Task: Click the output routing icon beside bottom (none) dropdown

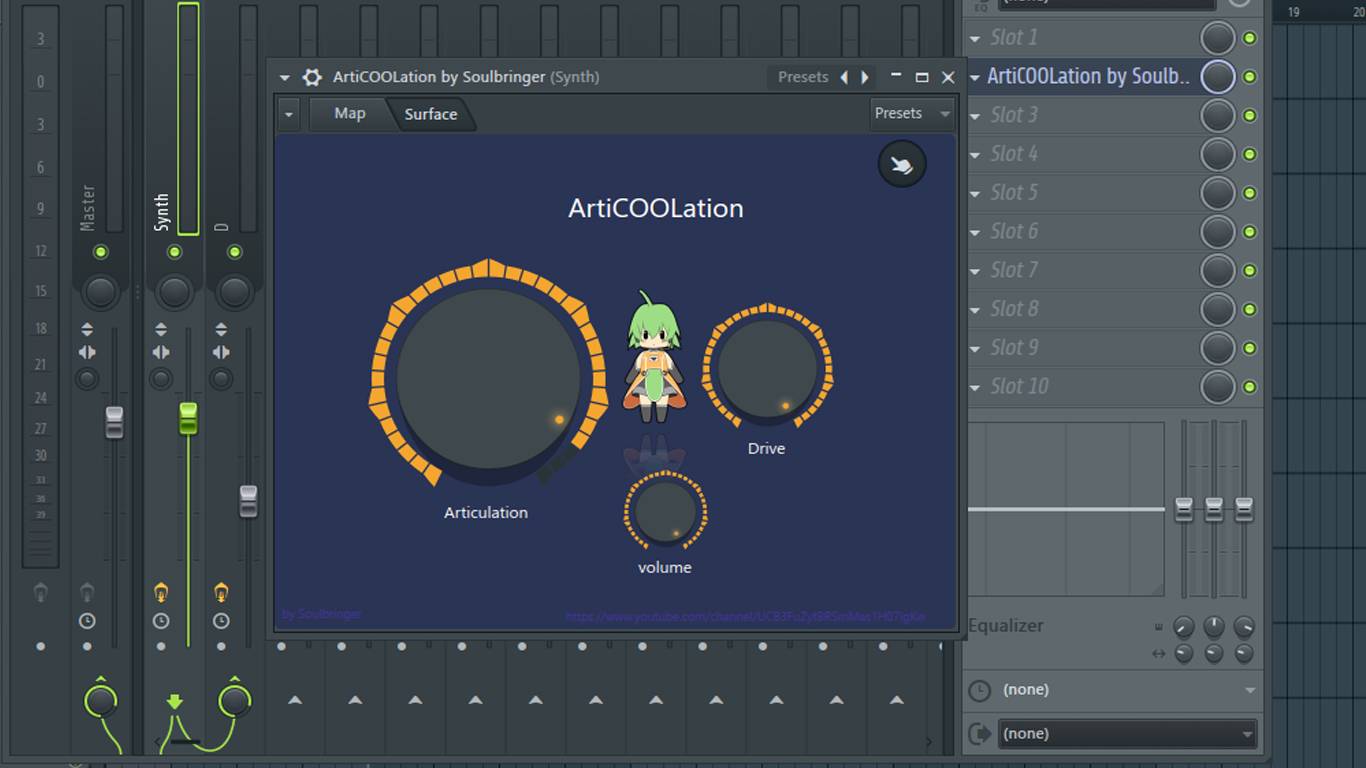Action: 980,734
